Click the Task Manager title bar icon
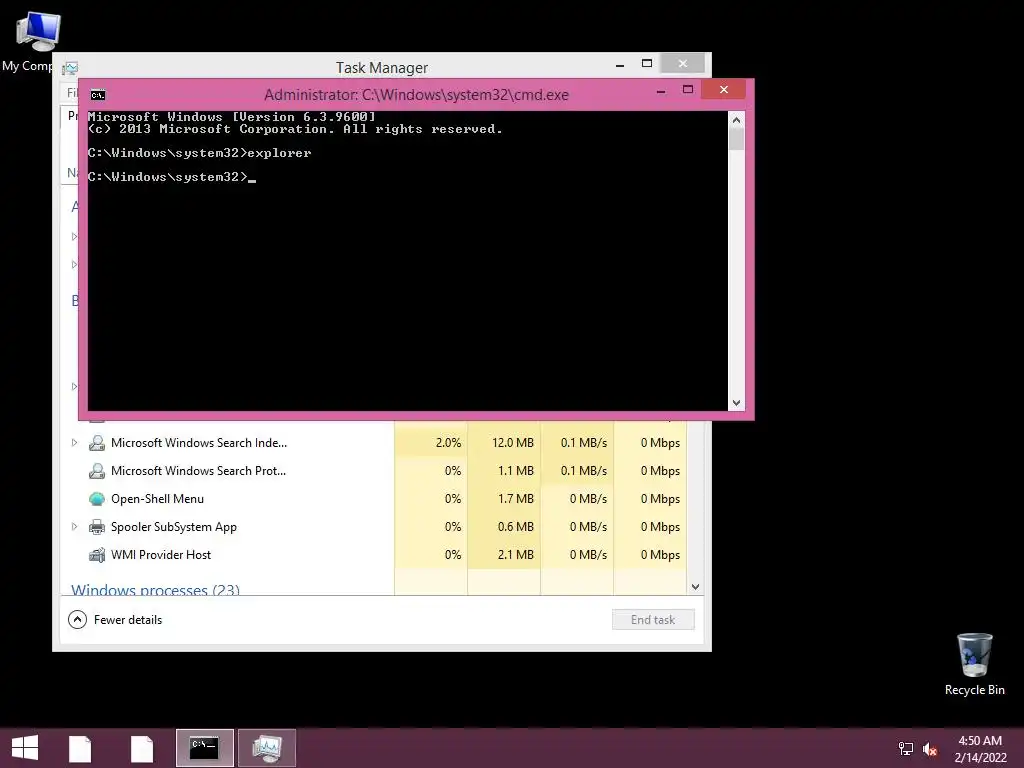1024x768 pixels. (70, 68)
